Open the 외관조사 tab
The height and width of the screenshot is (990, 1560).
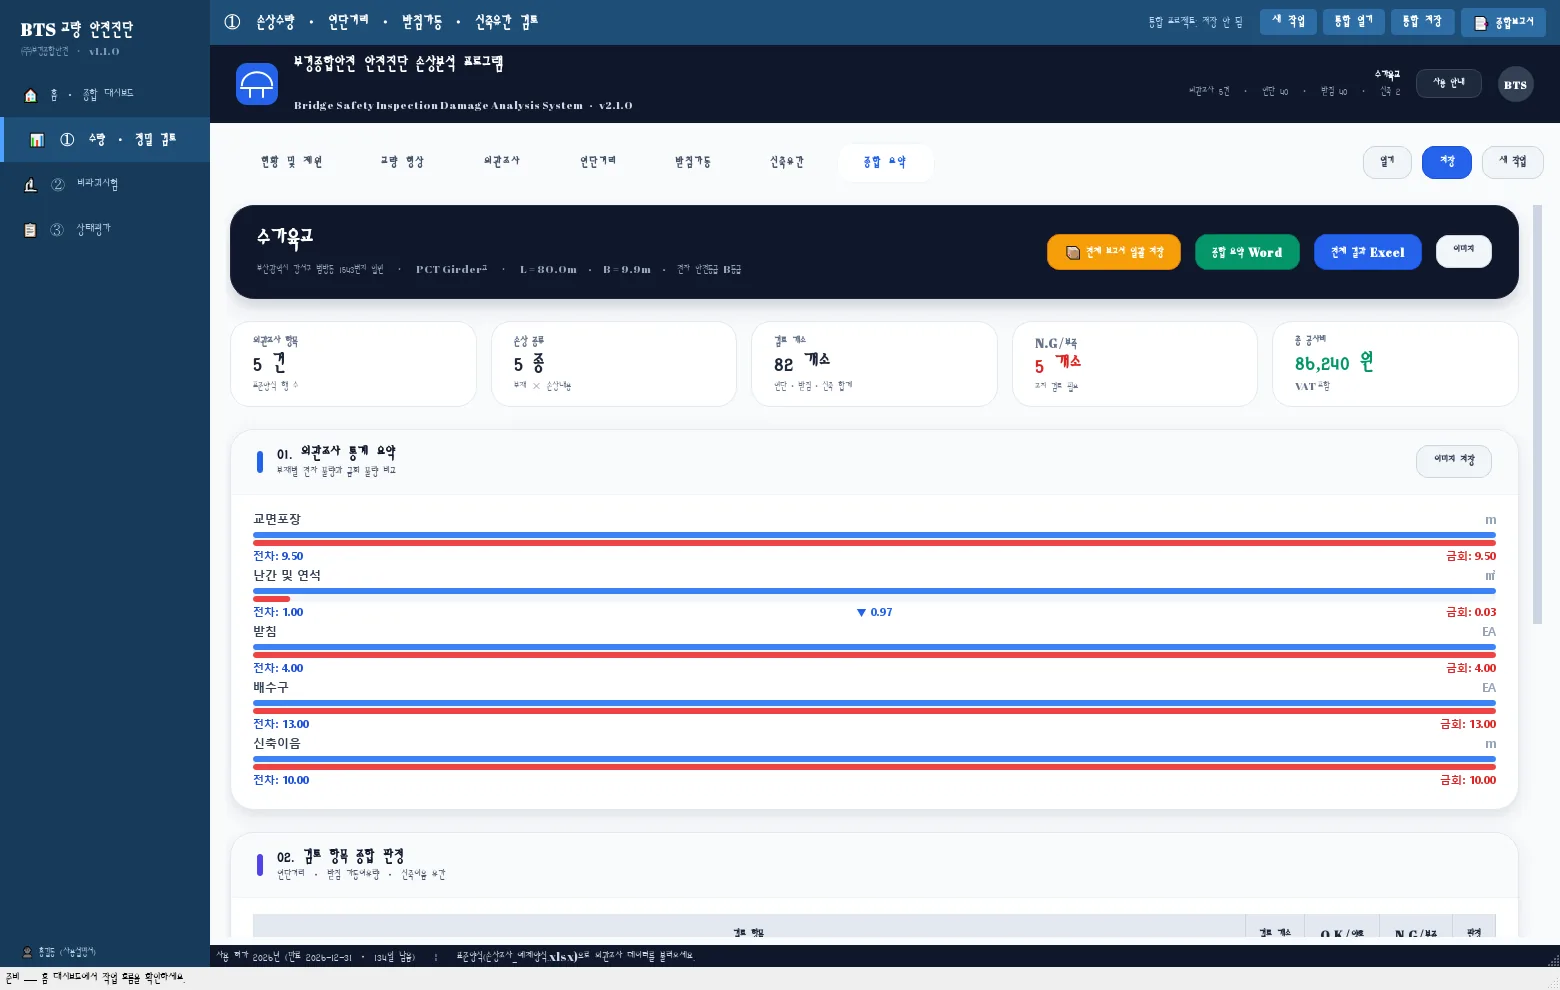coord(501,162)
